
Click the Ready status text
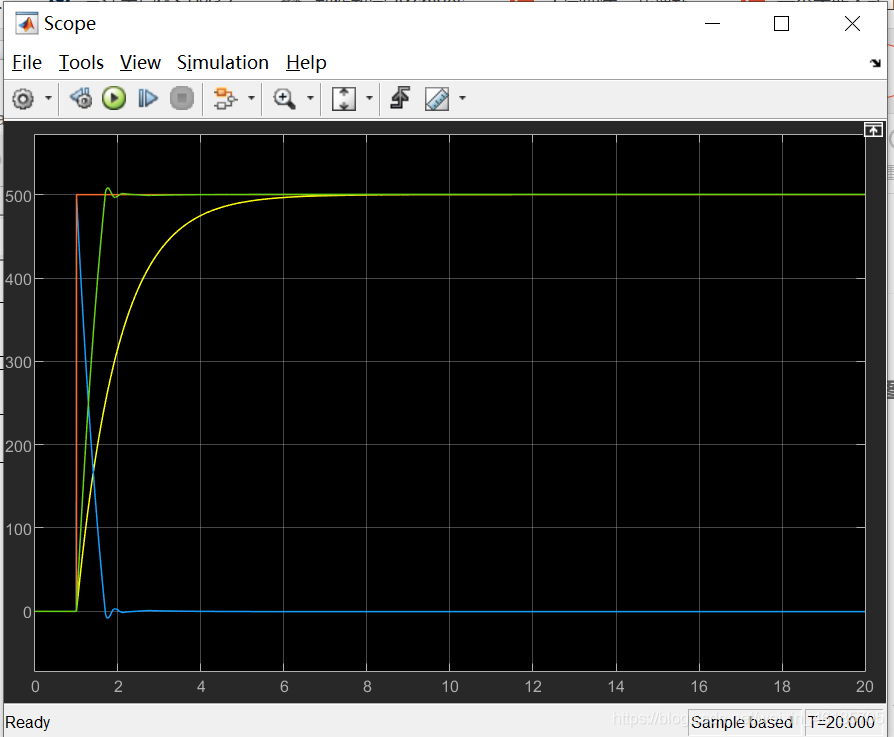click(27, 722)
